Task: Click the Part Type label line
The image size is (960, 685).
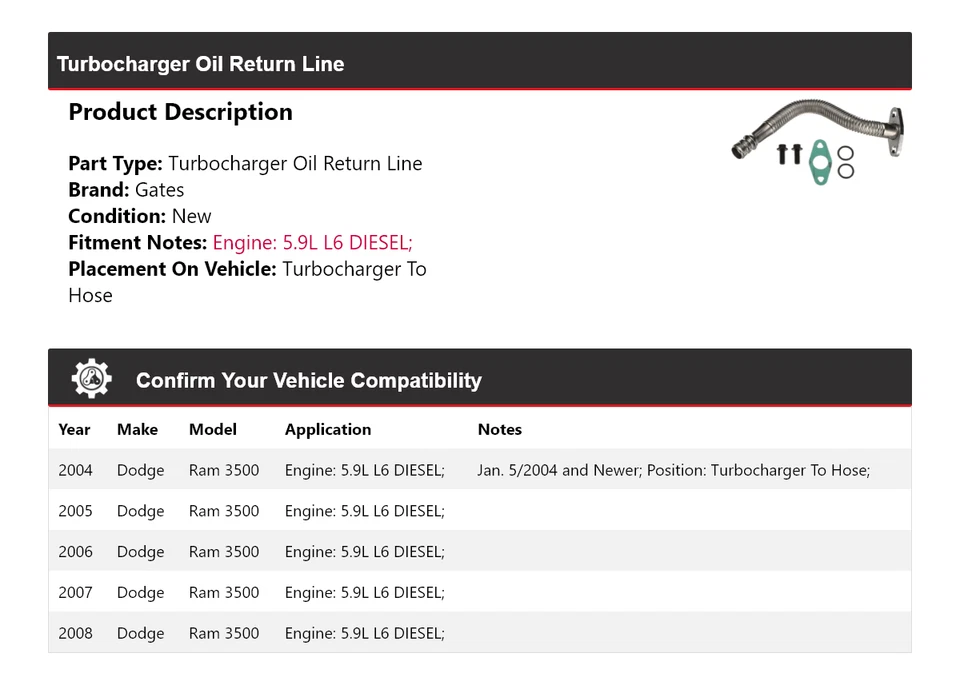Action: pyautogui.click(x=245, y=164)
